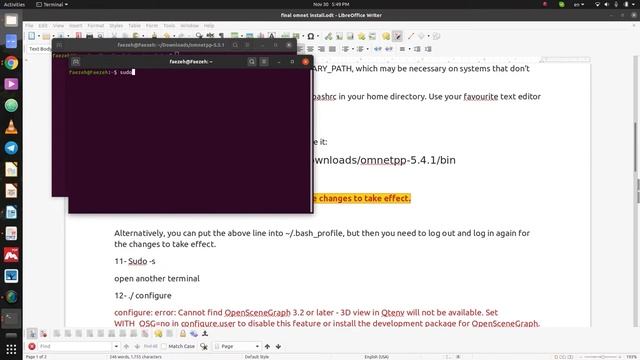The width and height of the screenshot is (640, 360).
Task: Open Navigate By Page dropdown
Action: click(x=257, y=346)
